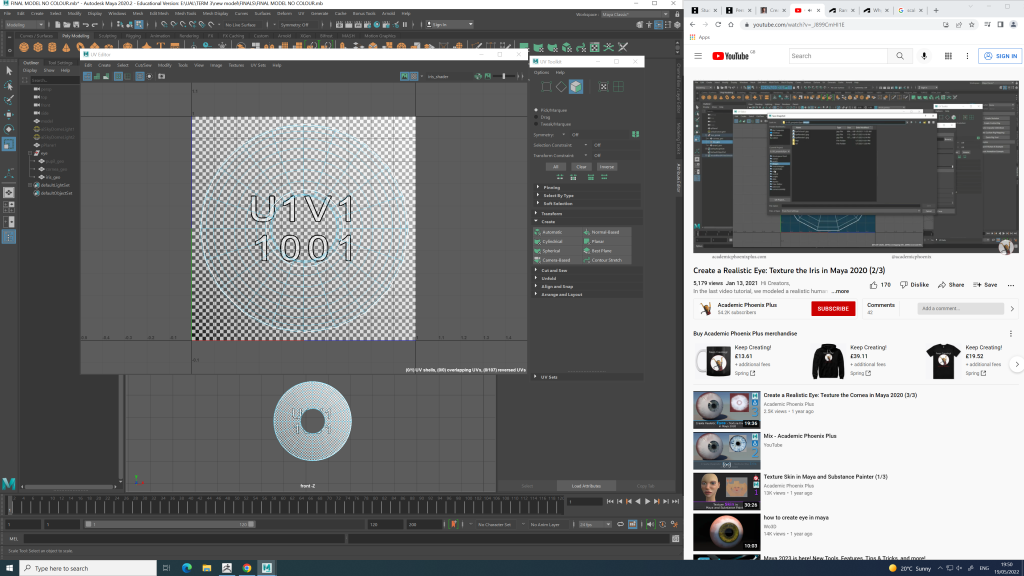
Task: Click the symmetry flip icon in the UV Toolkit
Action: 635,135
